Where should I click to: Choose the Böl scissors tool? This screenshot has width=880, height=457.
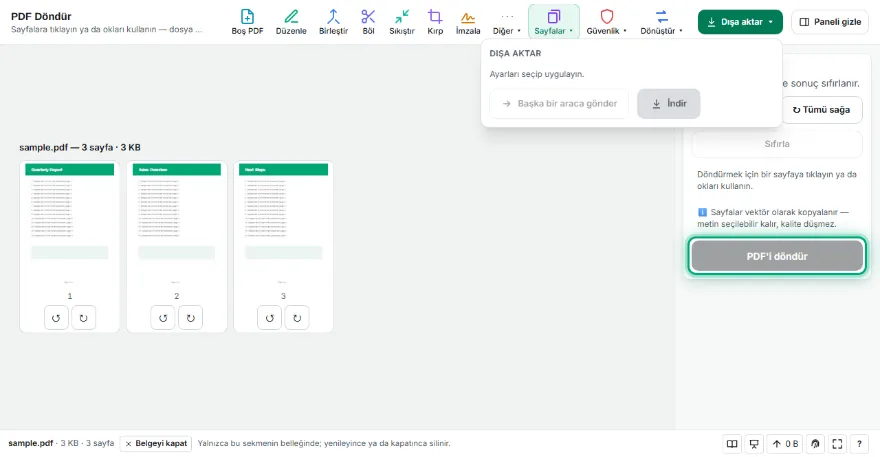click(368, 22)
